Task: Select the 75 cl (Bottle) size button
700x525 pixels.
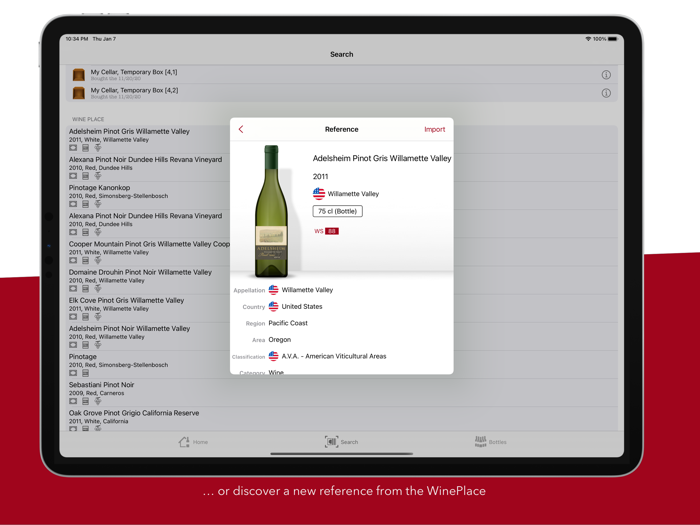Action: tap(338, 211)
